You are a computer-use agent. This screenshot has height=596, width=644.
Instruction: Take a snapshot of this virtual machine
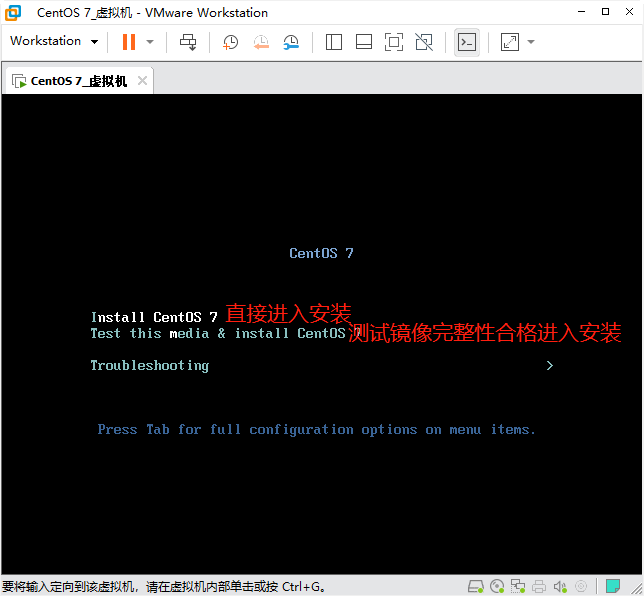(230, 42)
